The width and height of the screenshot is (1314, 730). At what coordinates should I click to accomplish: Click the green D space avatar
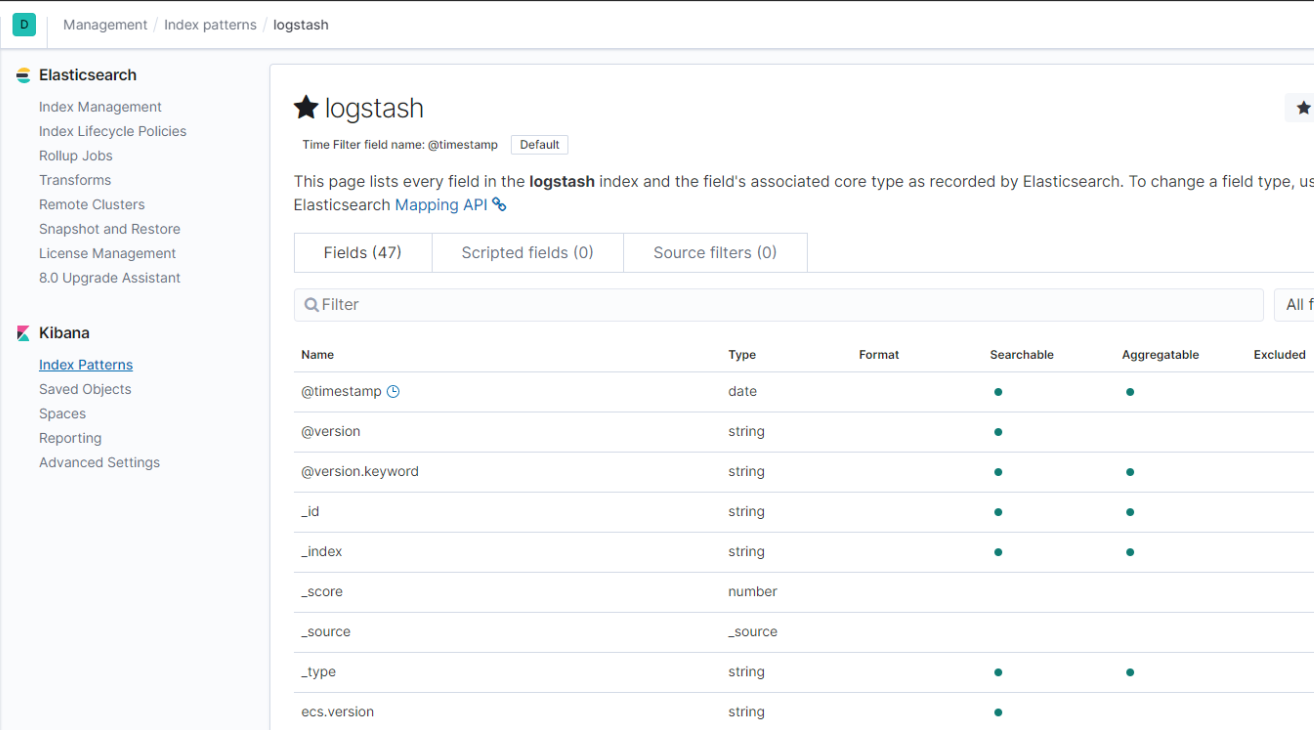click(x=24, y=25)
